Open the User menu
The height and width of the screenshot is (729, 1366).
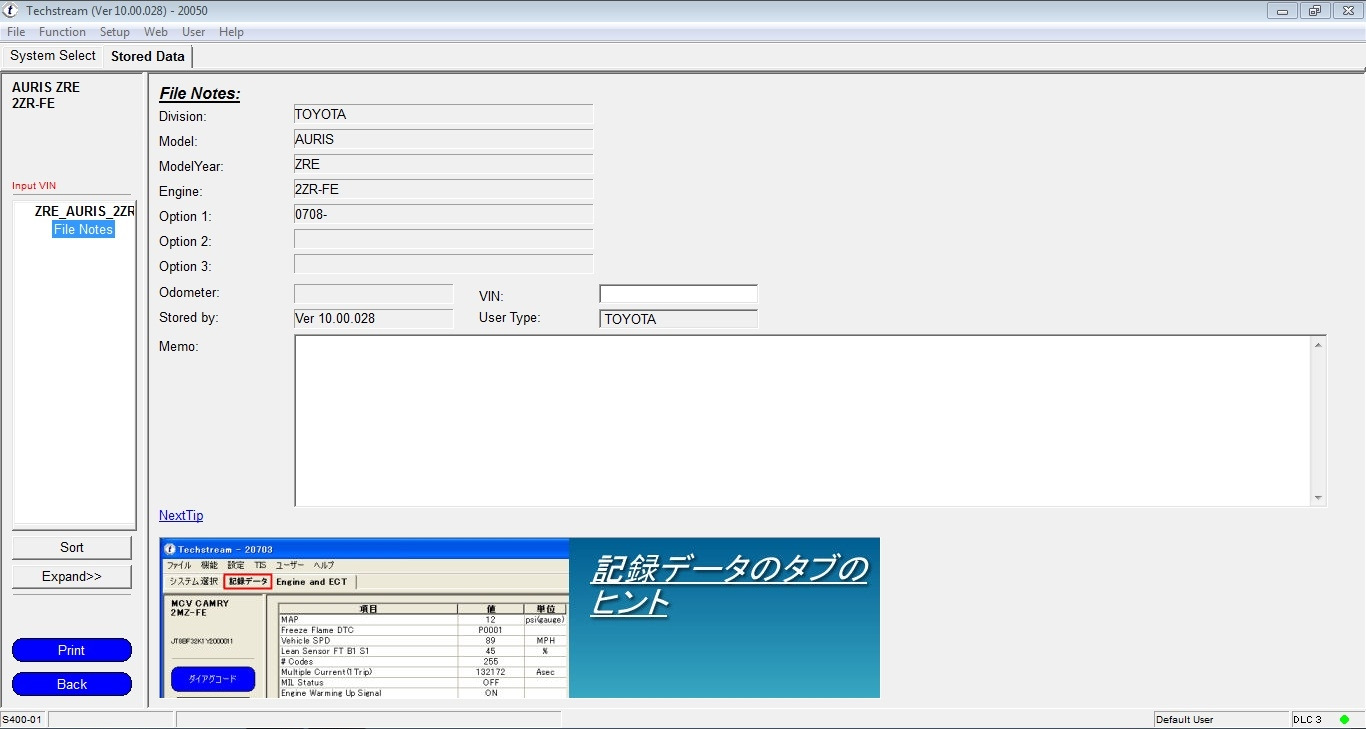tap(193, 32)
